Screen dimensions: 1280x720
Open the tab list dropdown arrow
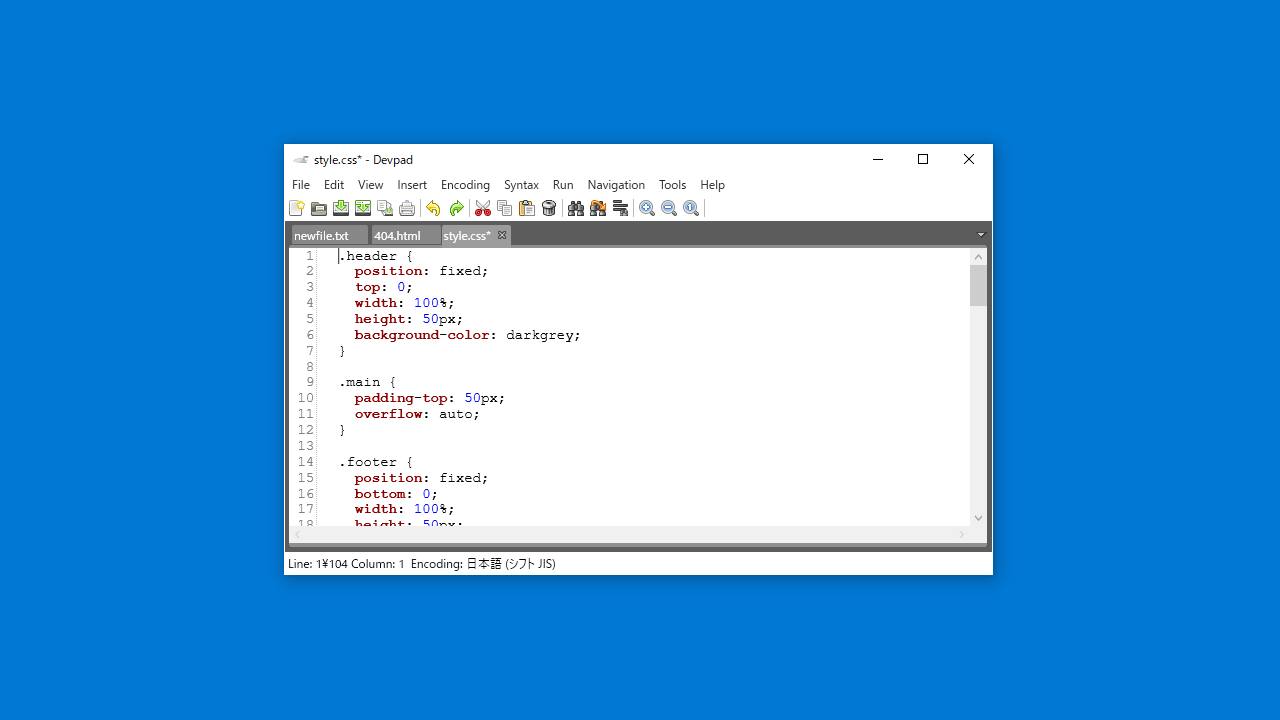click(981, 235)
